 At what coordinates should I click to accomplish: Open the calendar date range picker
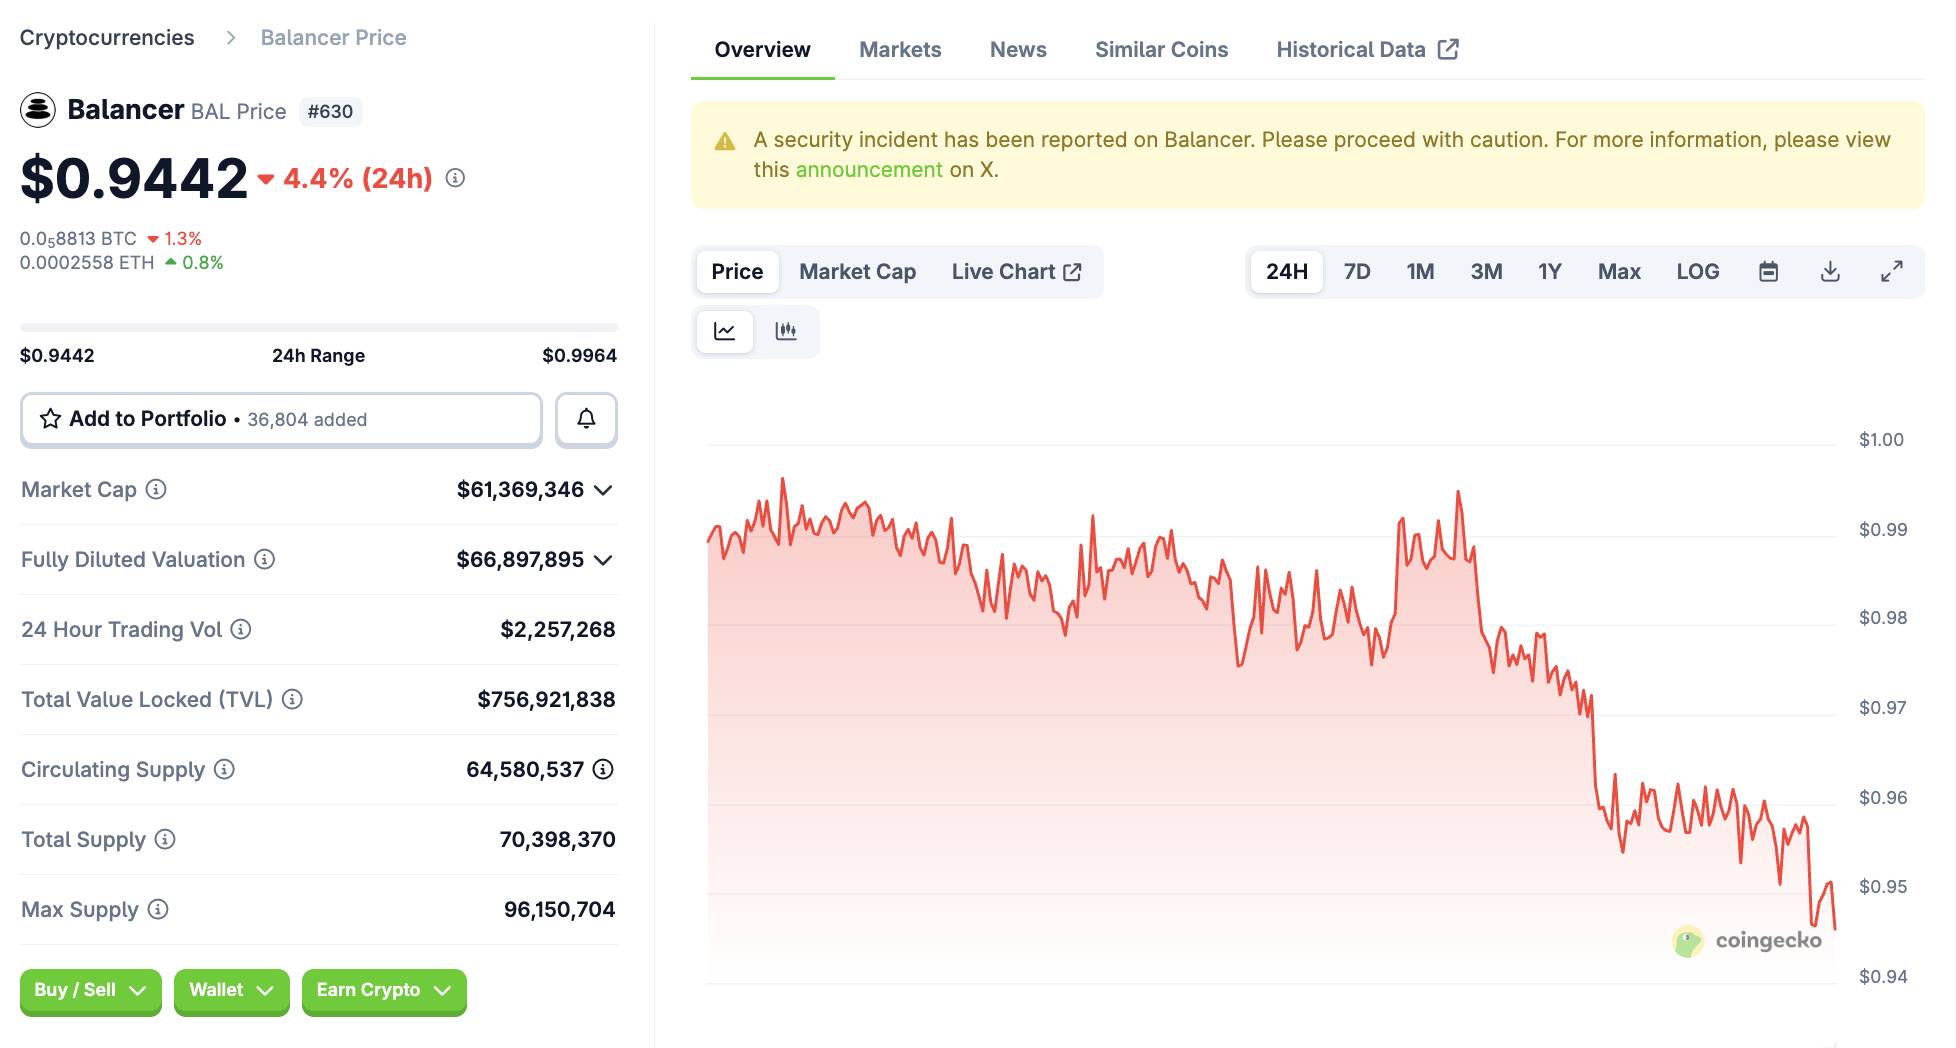click(x=1768, y=272)
